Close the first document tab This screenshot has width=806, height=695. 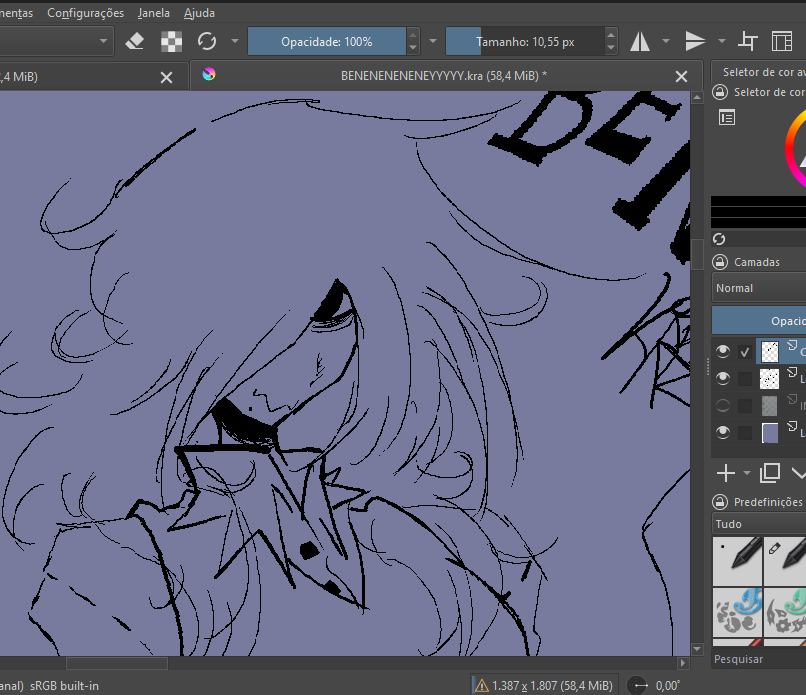166,78
